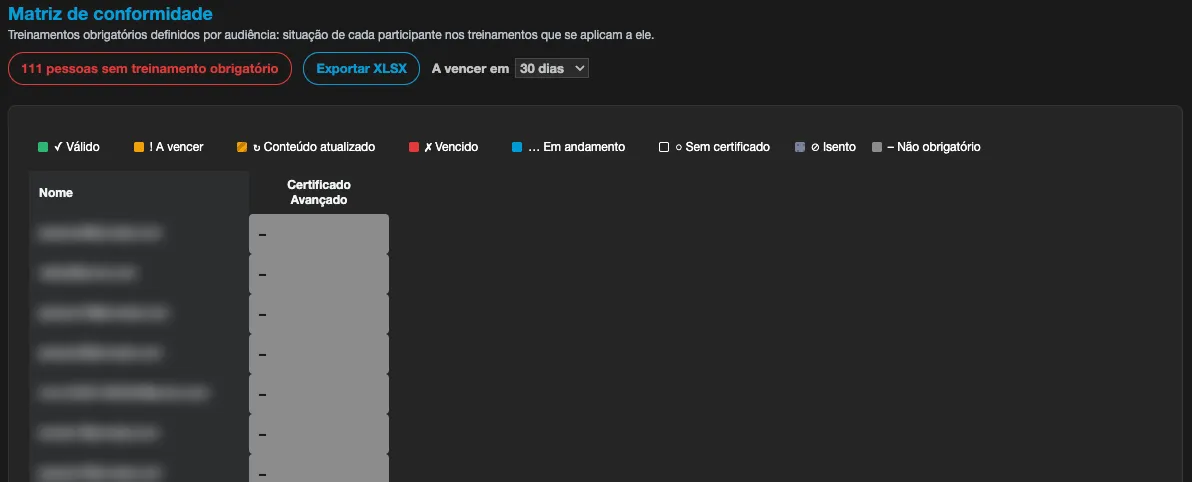
Task: Click the Sem certificado legend label
Action: click(x=722, y=147)
